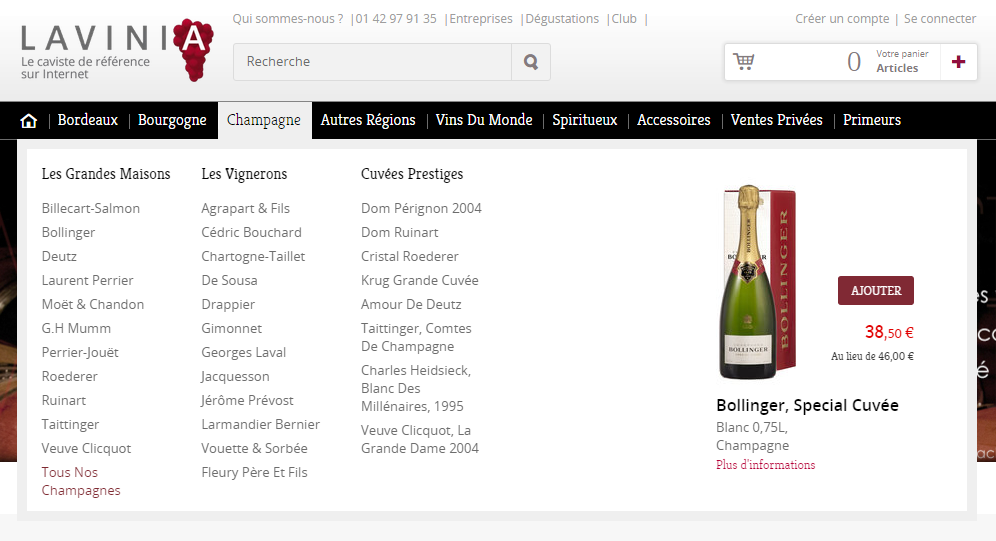Select Perrier-Jouët
This screenshot has height=541, width=996.
[x=80, y=352]
